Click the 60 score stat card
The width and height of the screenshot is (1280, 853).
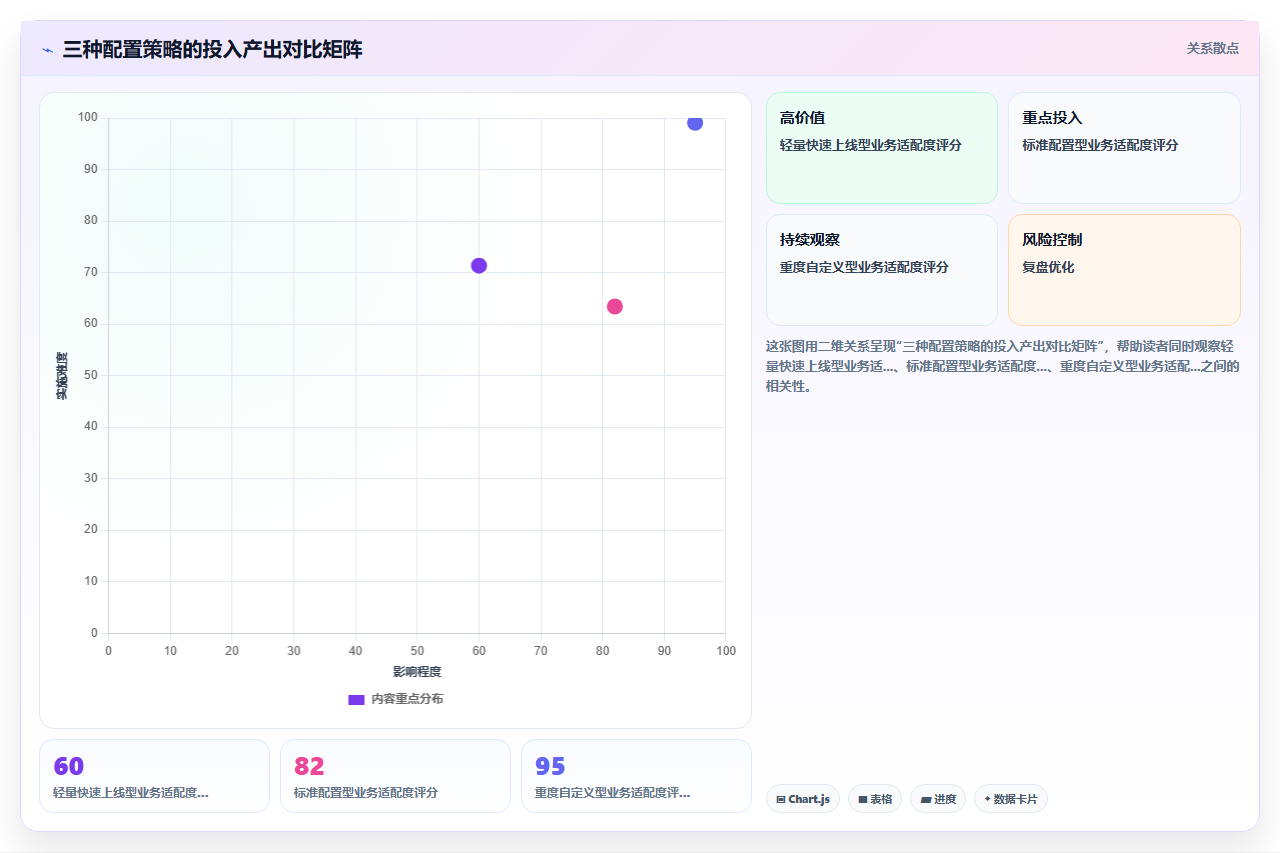(x=154, y=776)
